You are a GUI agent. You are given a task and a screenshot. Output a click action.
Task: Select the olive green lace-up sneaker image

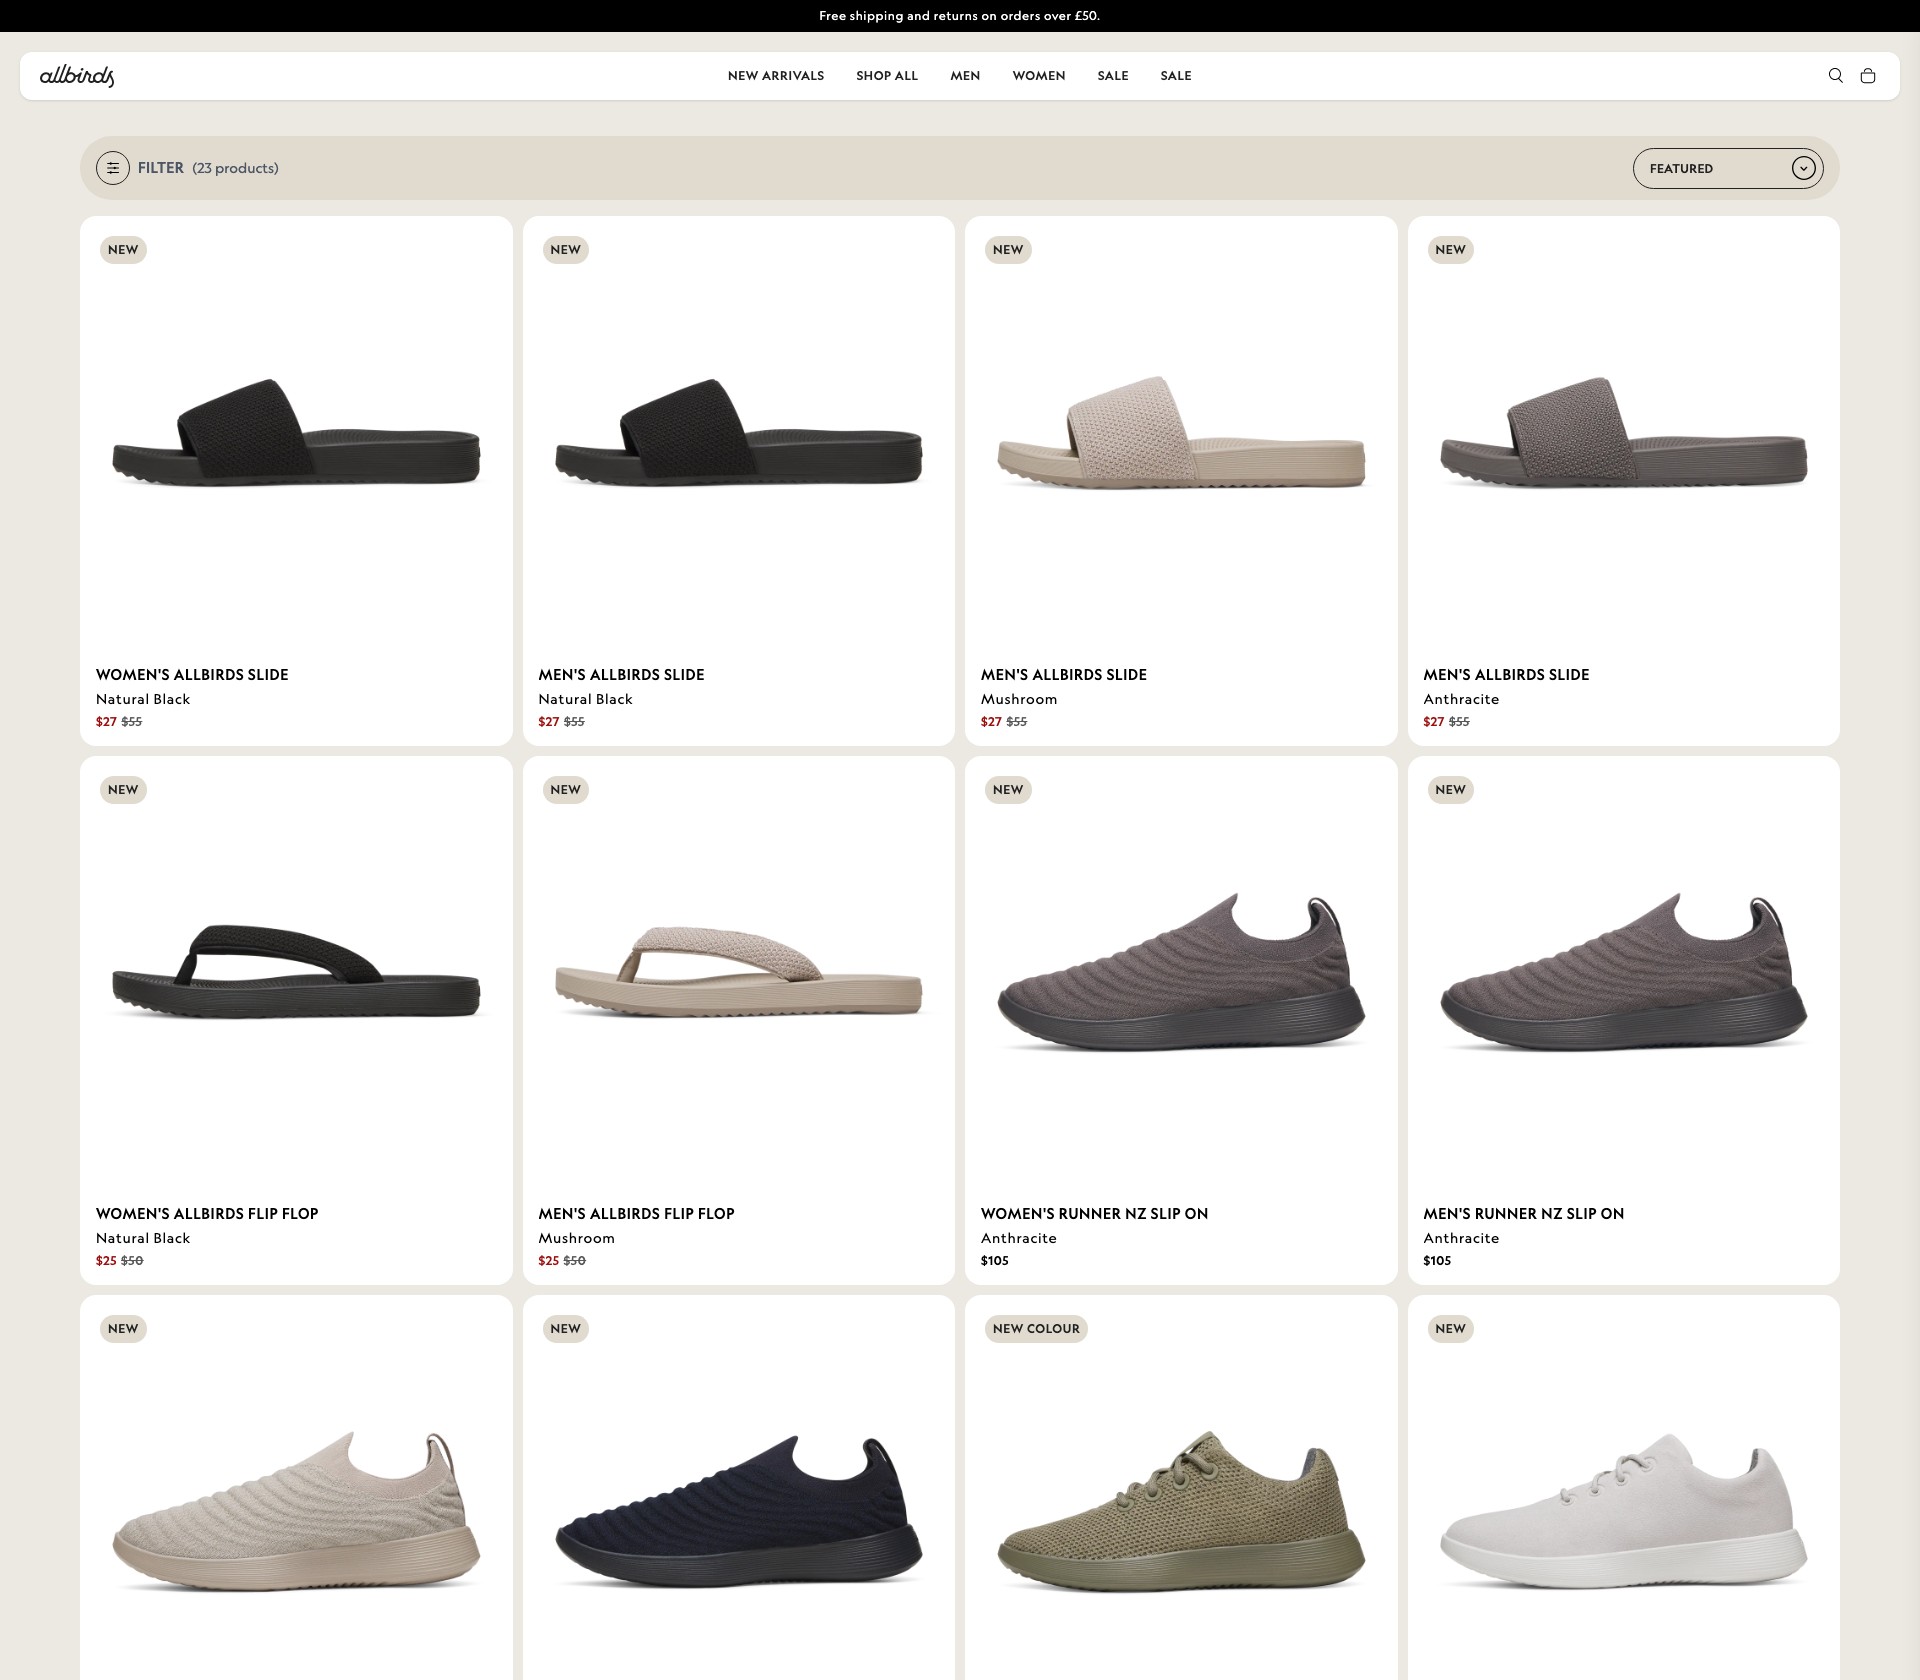1181,1512
